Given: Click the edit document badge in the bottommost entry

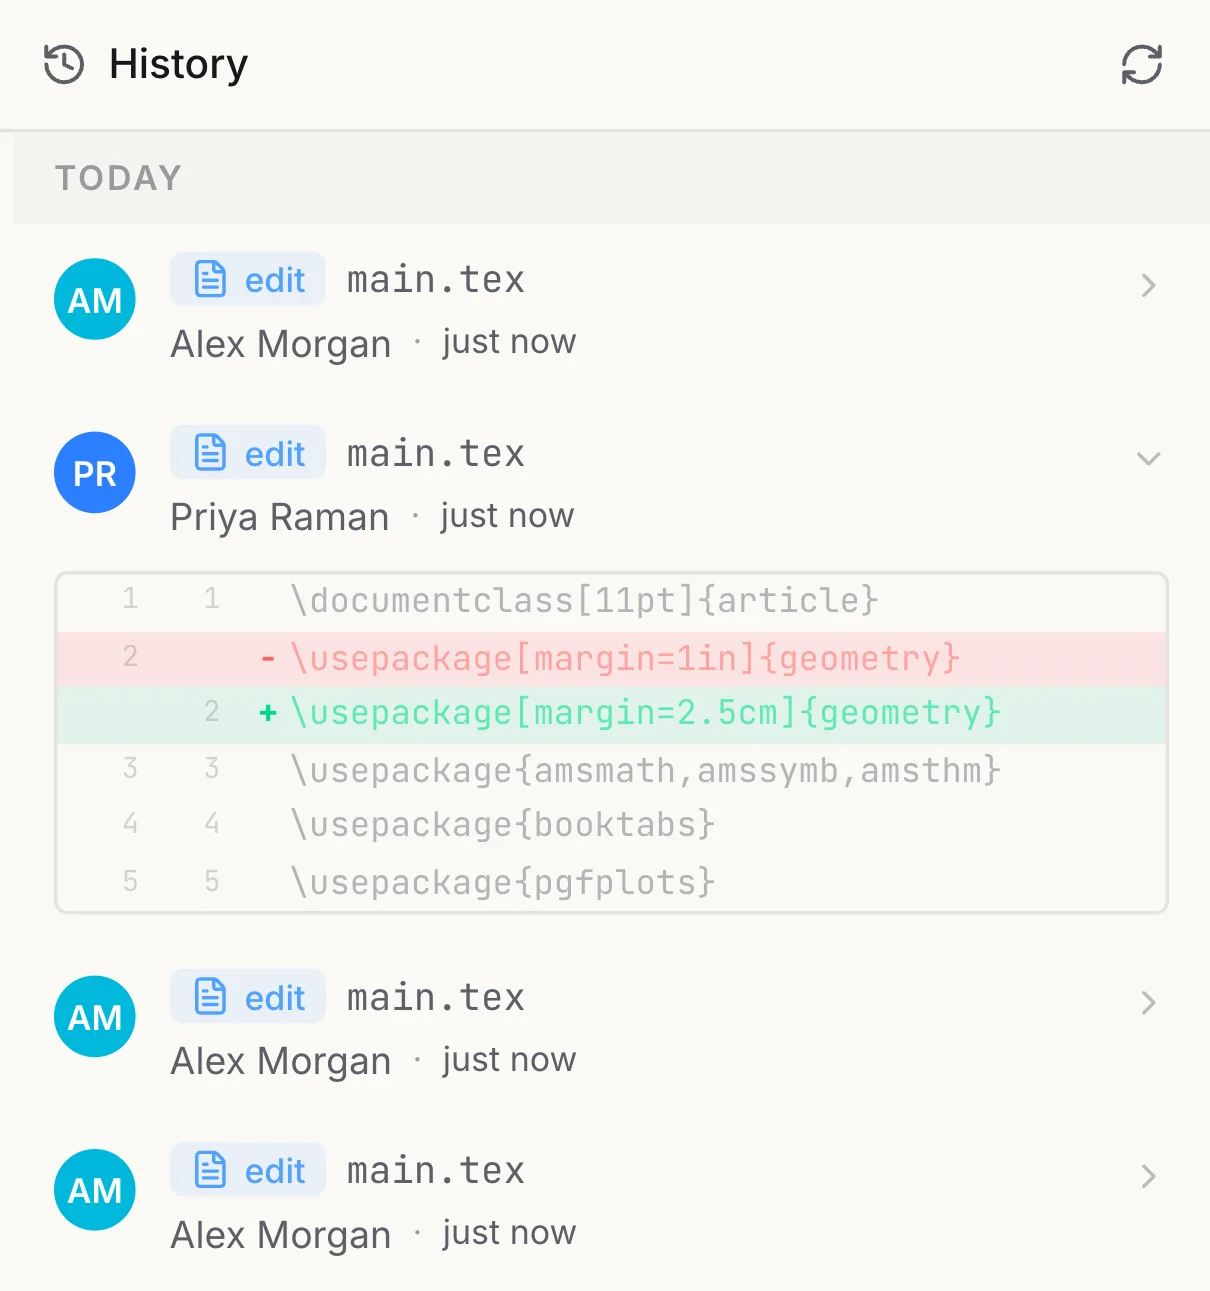Looking at the screenshot, I should [x=248, y=1169].
